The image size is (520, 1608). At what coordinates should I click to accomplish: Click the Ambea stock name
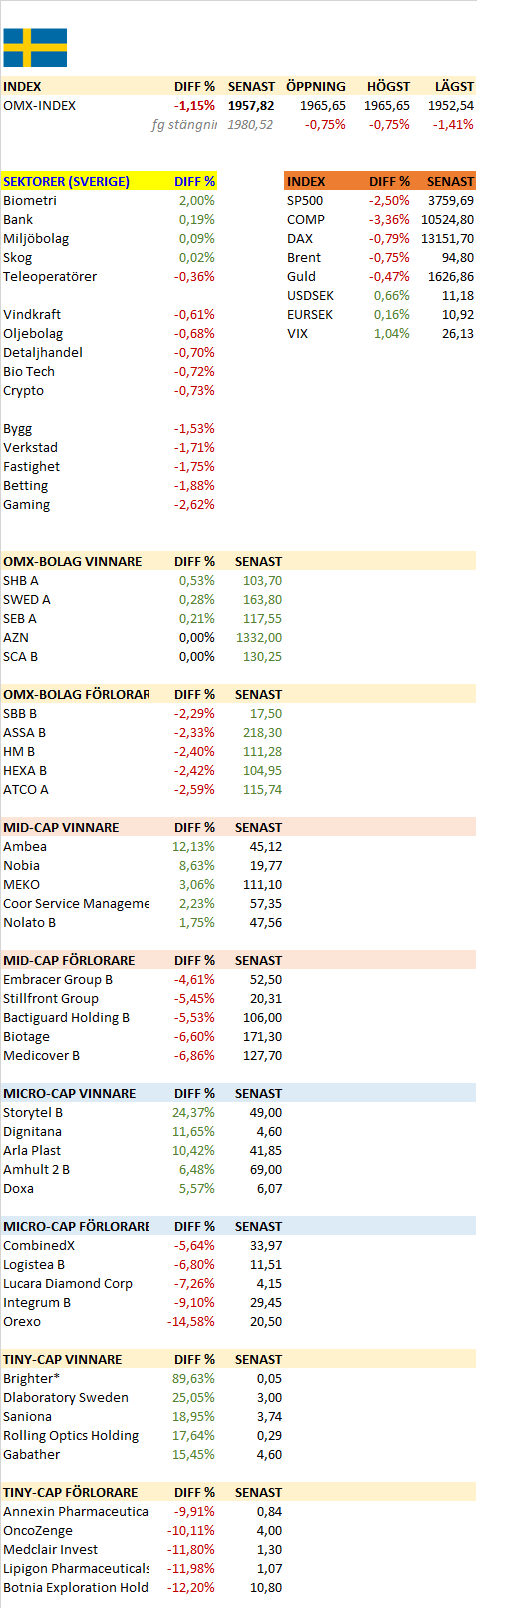coord(25,846)
